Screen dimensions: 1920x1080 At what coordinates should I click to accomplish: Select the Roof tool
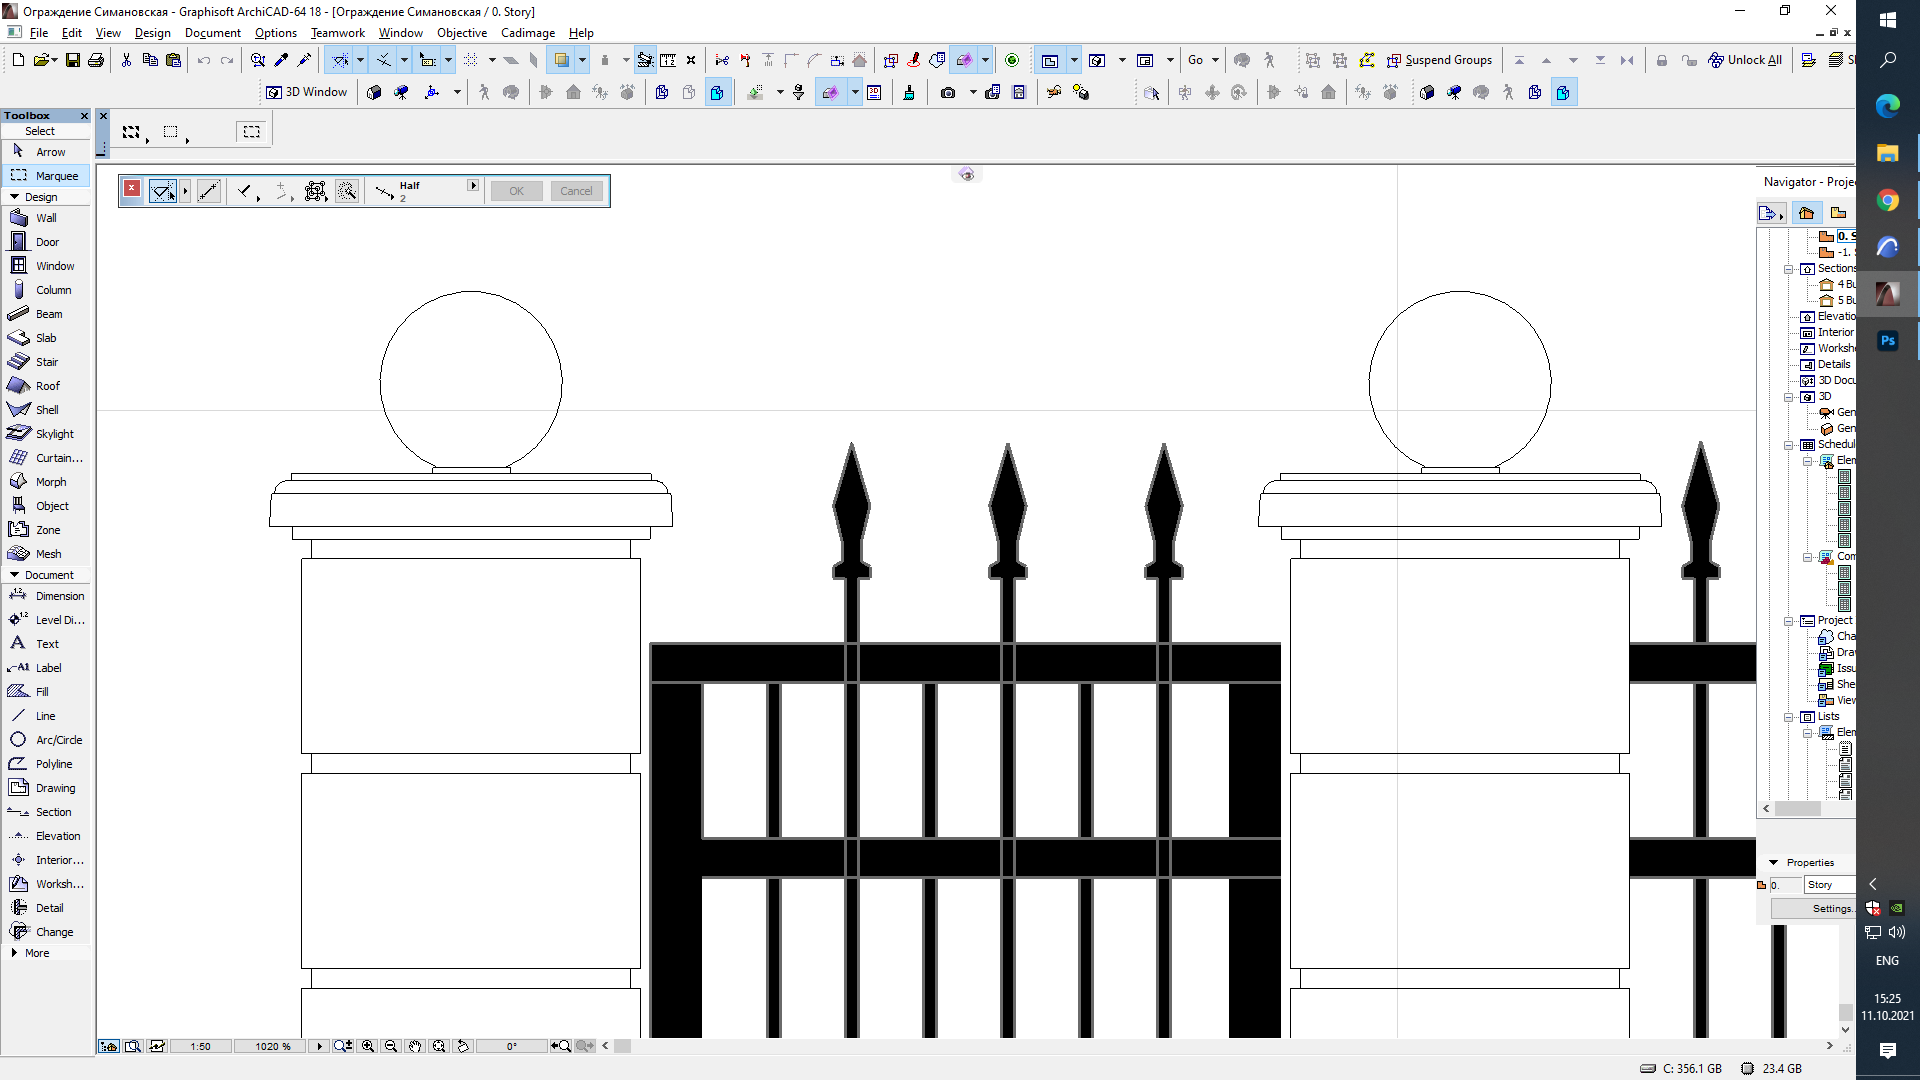coord(46,386)
